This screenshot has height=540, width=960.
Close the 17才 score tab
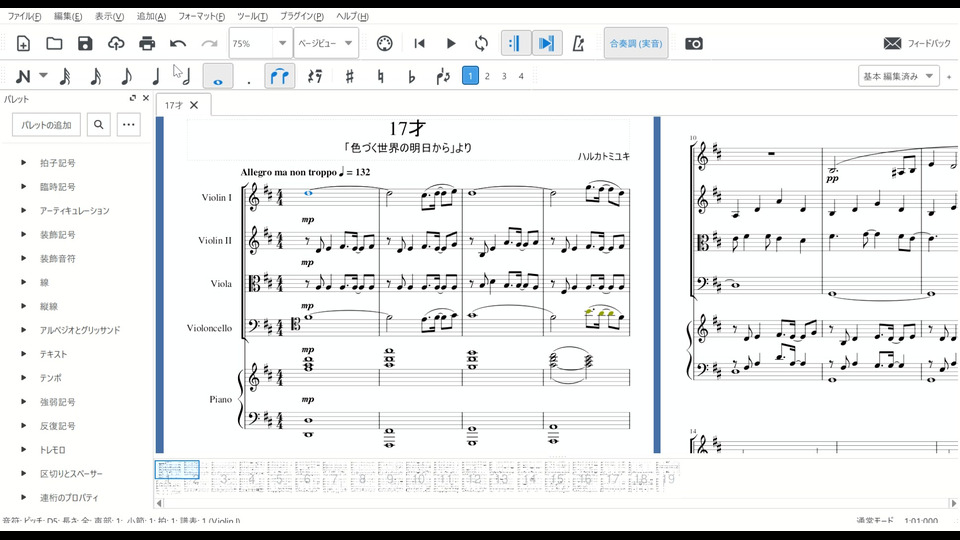194,105
